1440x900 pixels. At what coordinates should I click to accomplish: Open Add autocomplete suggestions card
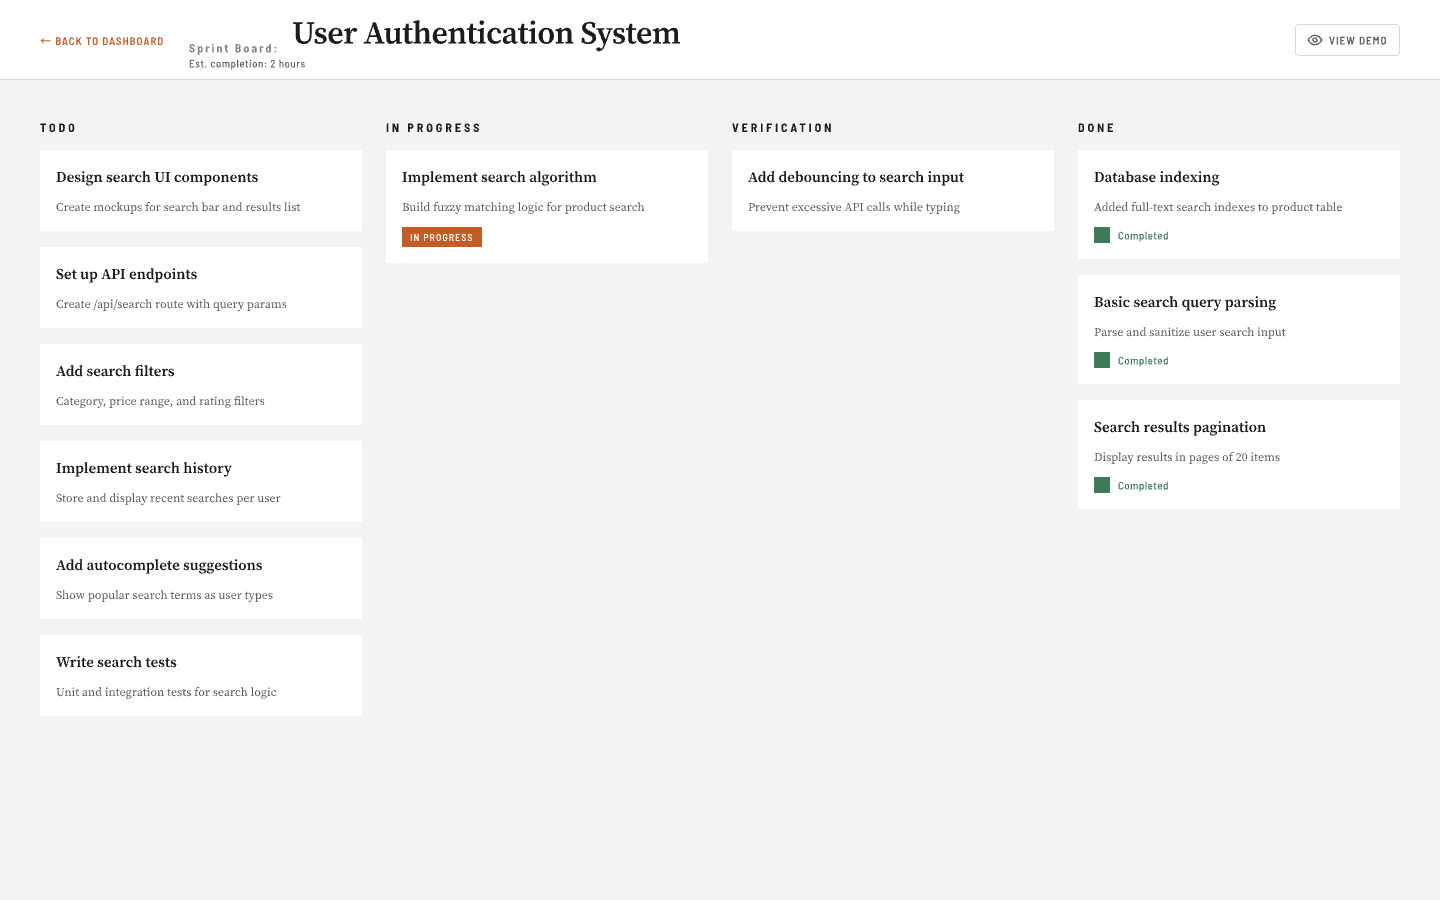click(x=200, y=578)
